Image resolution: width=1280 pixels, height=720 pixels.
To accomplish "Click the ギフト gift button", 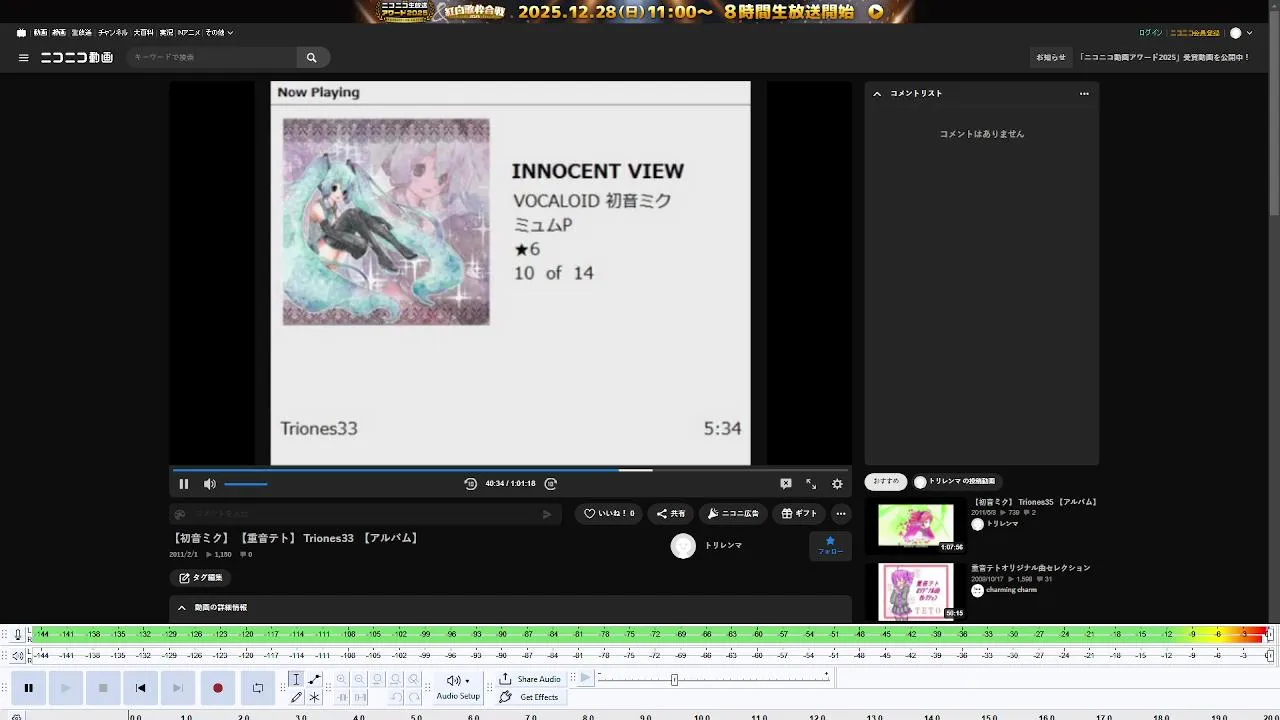I will pyautogui.click(x=799, y=514).
